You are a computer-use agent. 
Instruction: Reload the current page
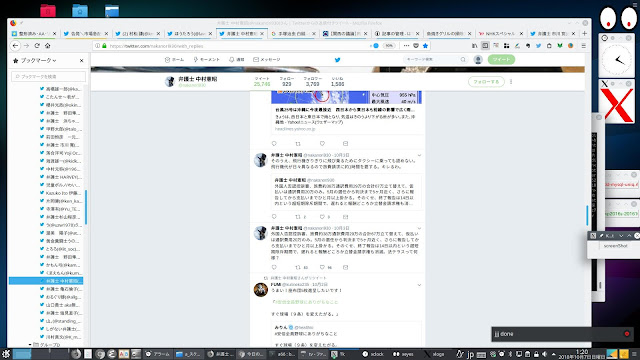point(37,46)
